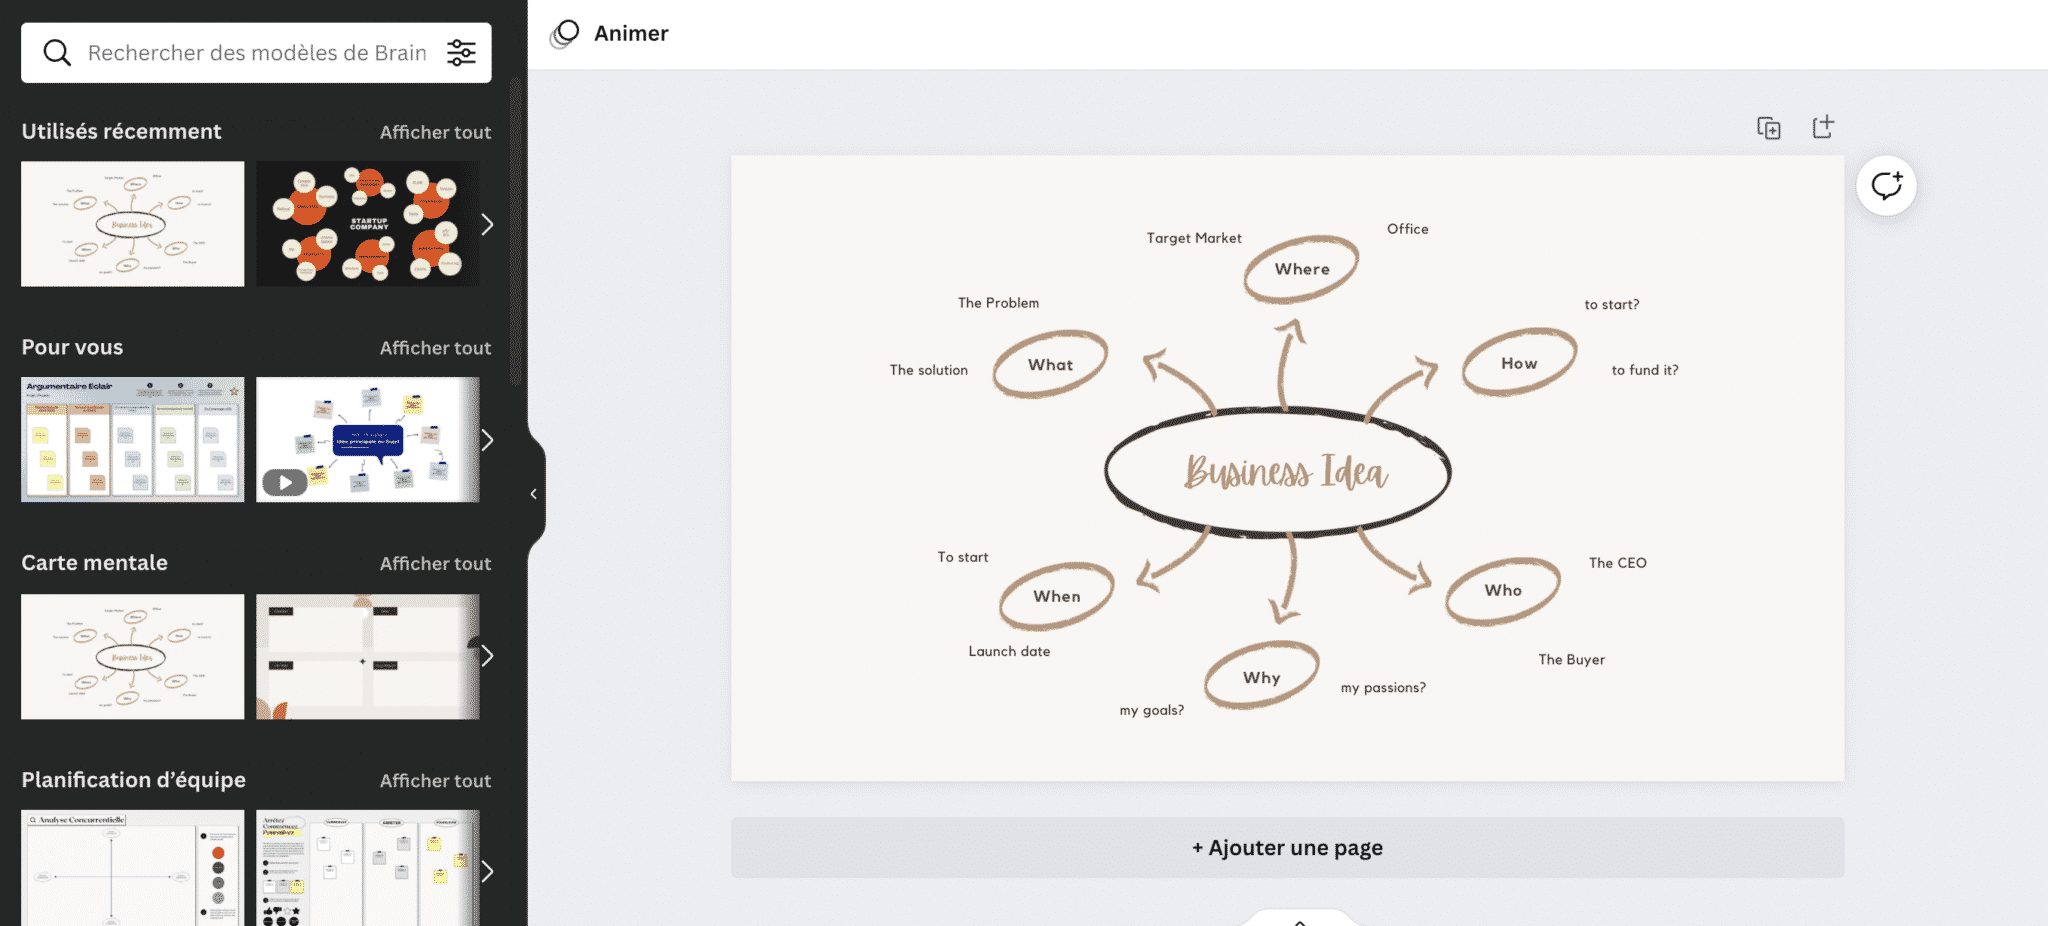Click the magnifier icon in the search bar

pos(57,52)
